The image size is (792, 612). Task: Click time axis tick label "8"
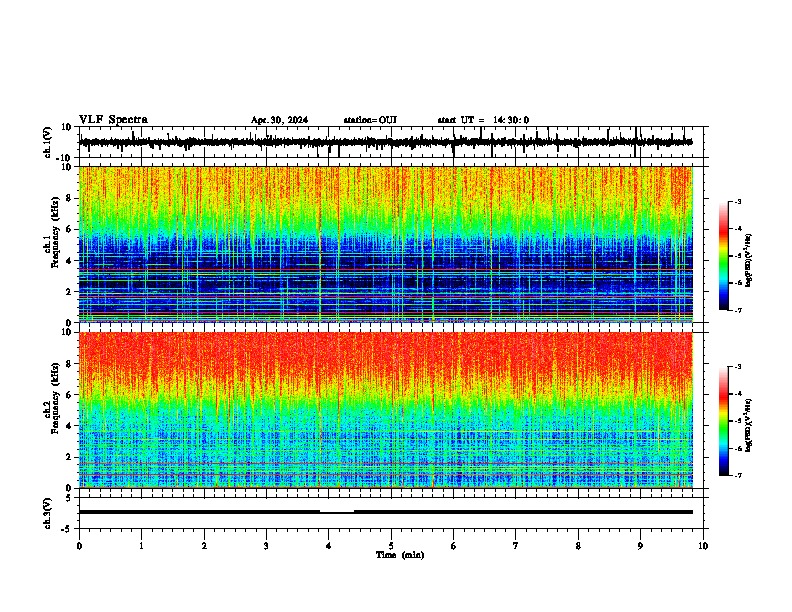click(578, 546)
